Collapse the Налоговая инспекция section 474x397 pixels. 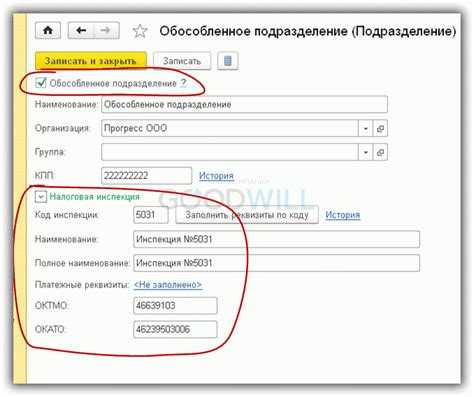tap(41, 197)
